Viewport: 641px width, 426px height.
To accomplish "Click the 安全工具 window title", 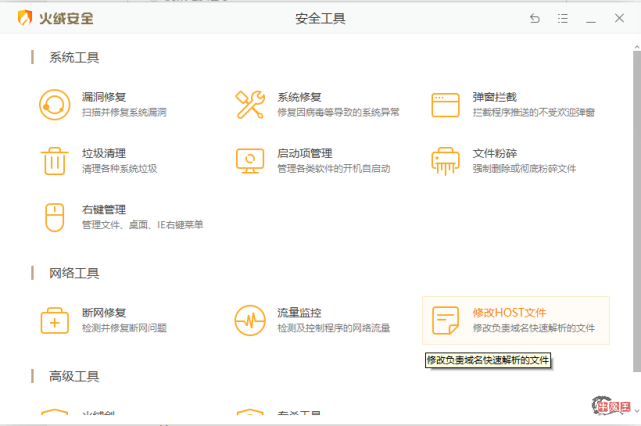I will (320, 18).
